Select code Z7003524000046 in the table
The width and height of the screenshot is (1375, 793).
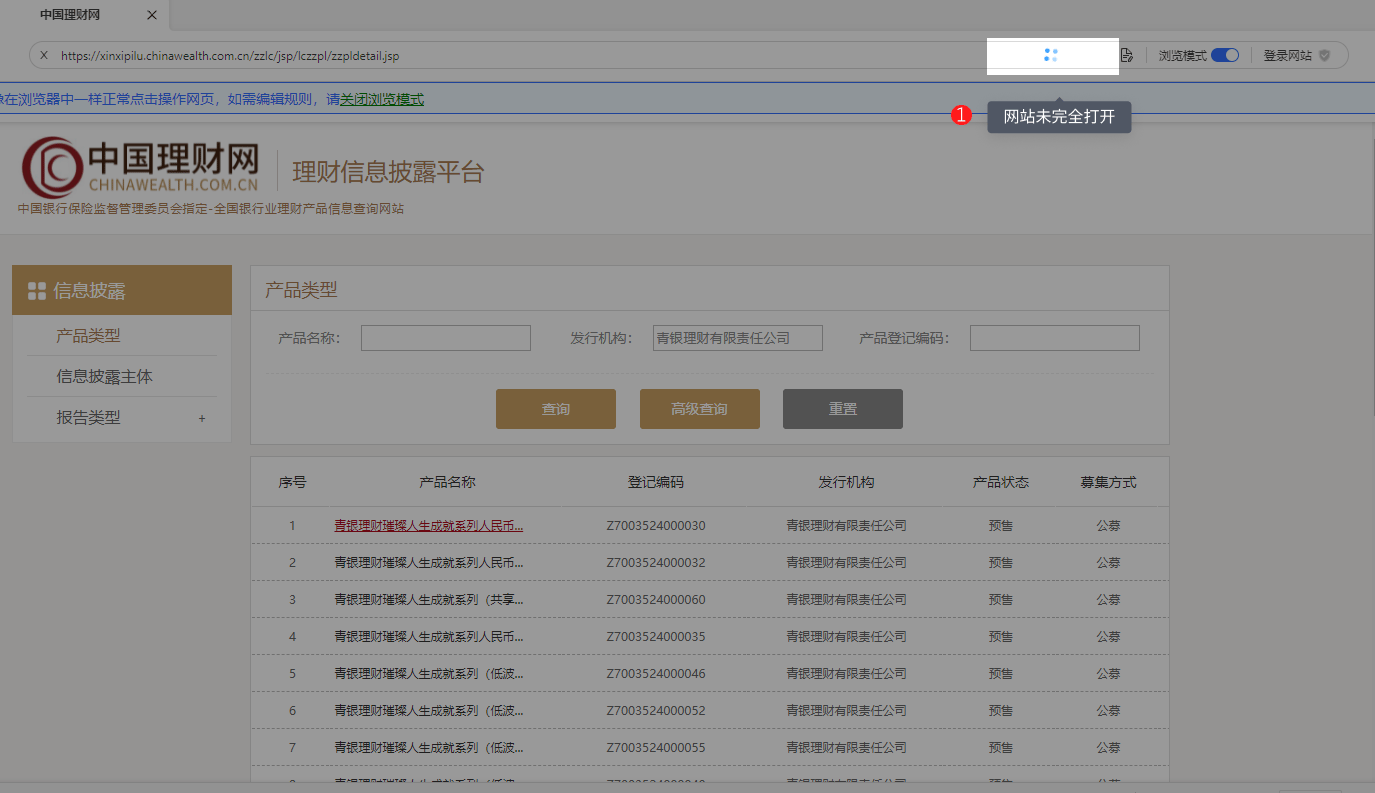(656, 673)
